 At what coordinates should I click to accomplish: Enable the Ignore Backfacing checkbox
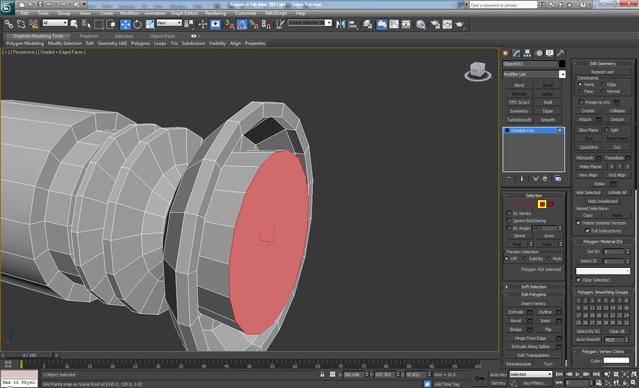(x=509, y=220)
